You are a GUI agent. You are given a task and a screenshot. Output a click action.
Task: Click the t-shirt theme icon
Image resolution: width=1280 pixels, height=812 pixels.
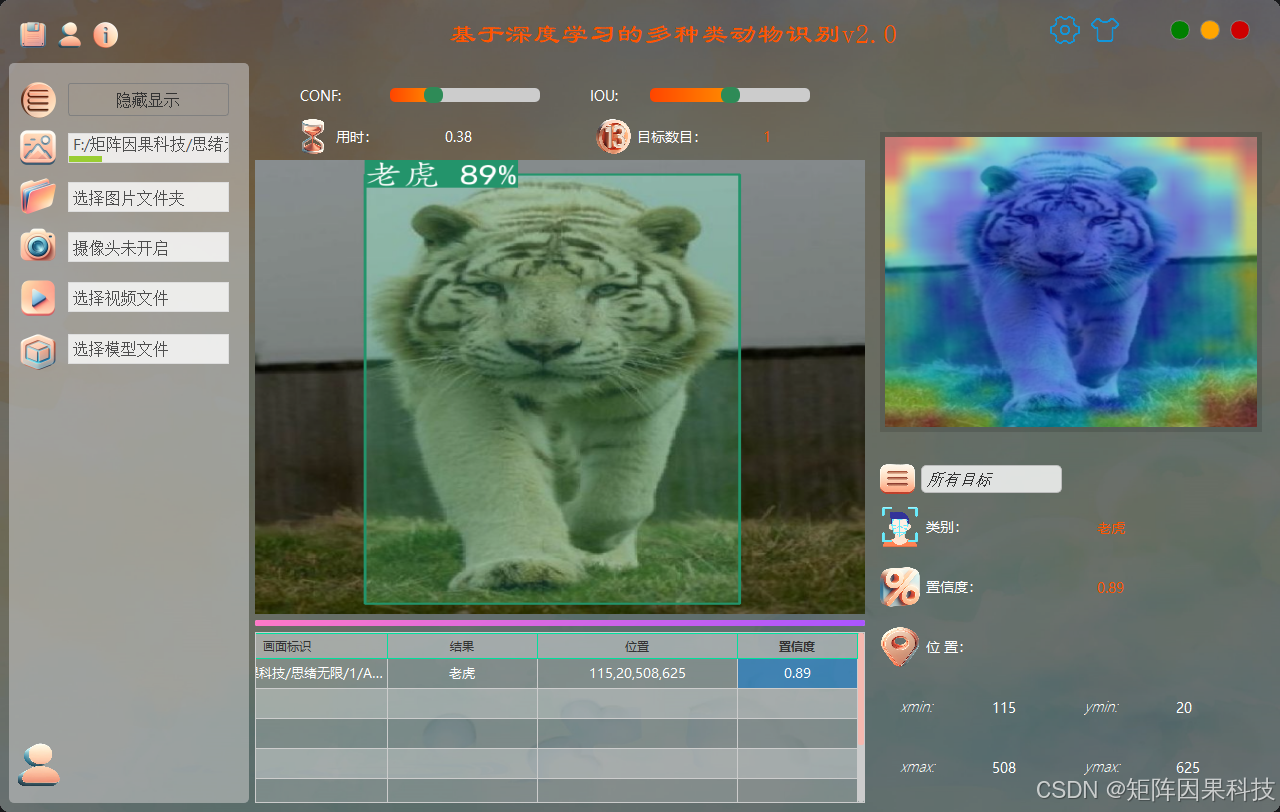point(1104,30)
